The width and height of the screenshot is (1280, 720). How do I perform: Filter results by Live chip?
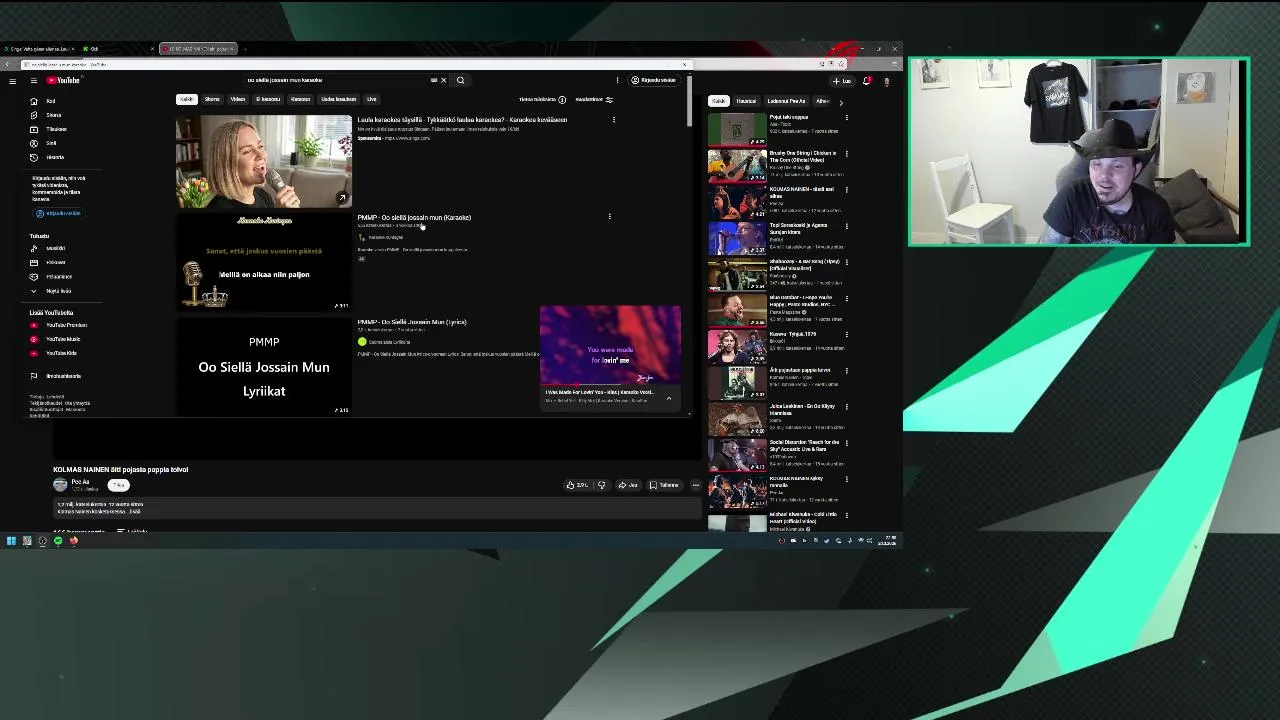(372, 99)
